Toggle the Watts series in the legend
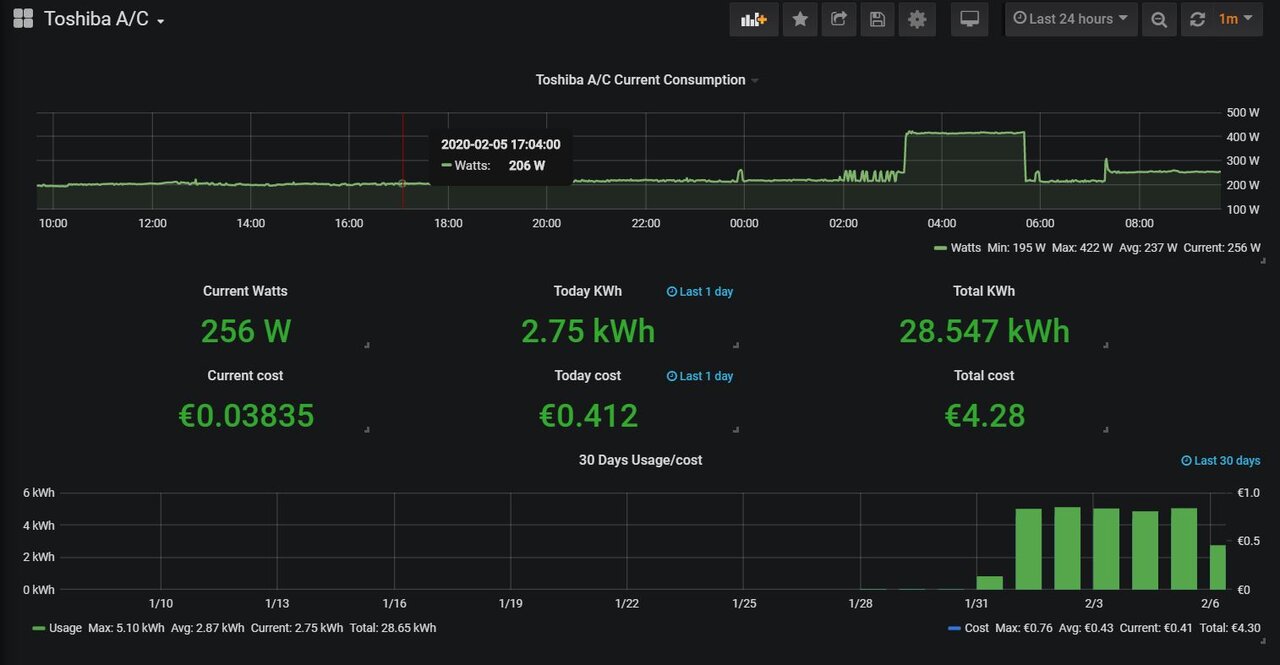 967,248
